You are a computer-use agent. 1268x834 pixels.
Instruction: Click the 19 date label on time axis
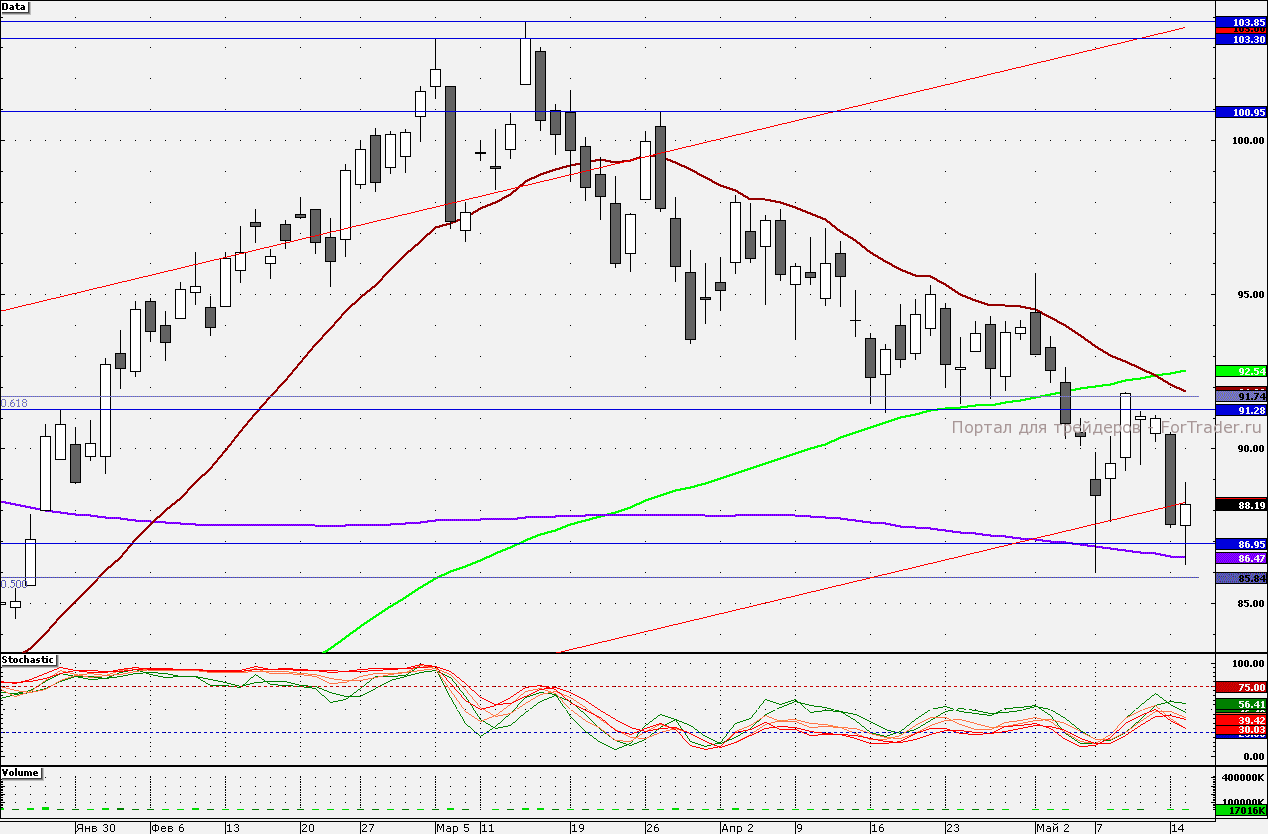(x=577, y=828)
